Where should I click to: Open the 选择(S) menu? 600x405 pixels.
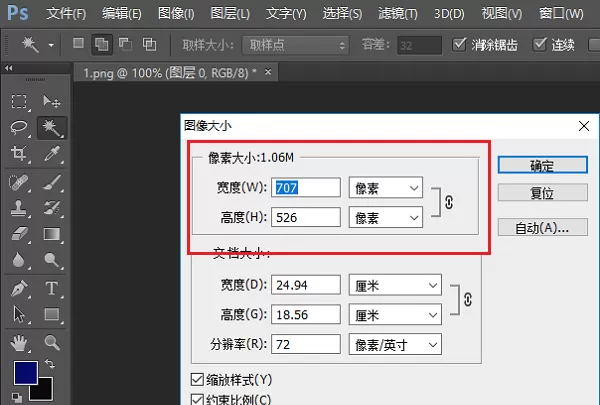point(342,14)
